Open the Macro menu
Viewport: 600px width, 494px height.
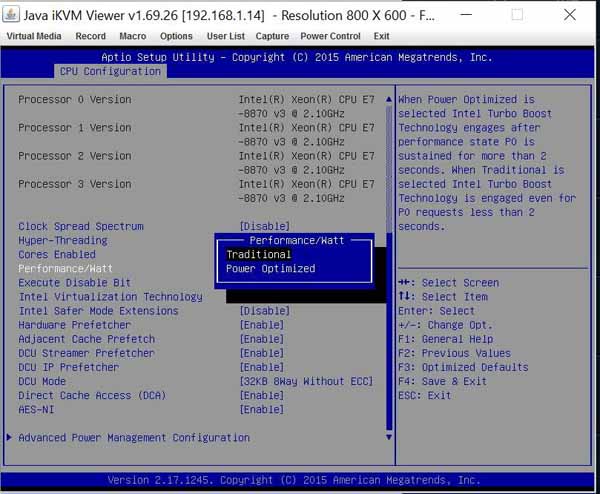tap(132, 36)
